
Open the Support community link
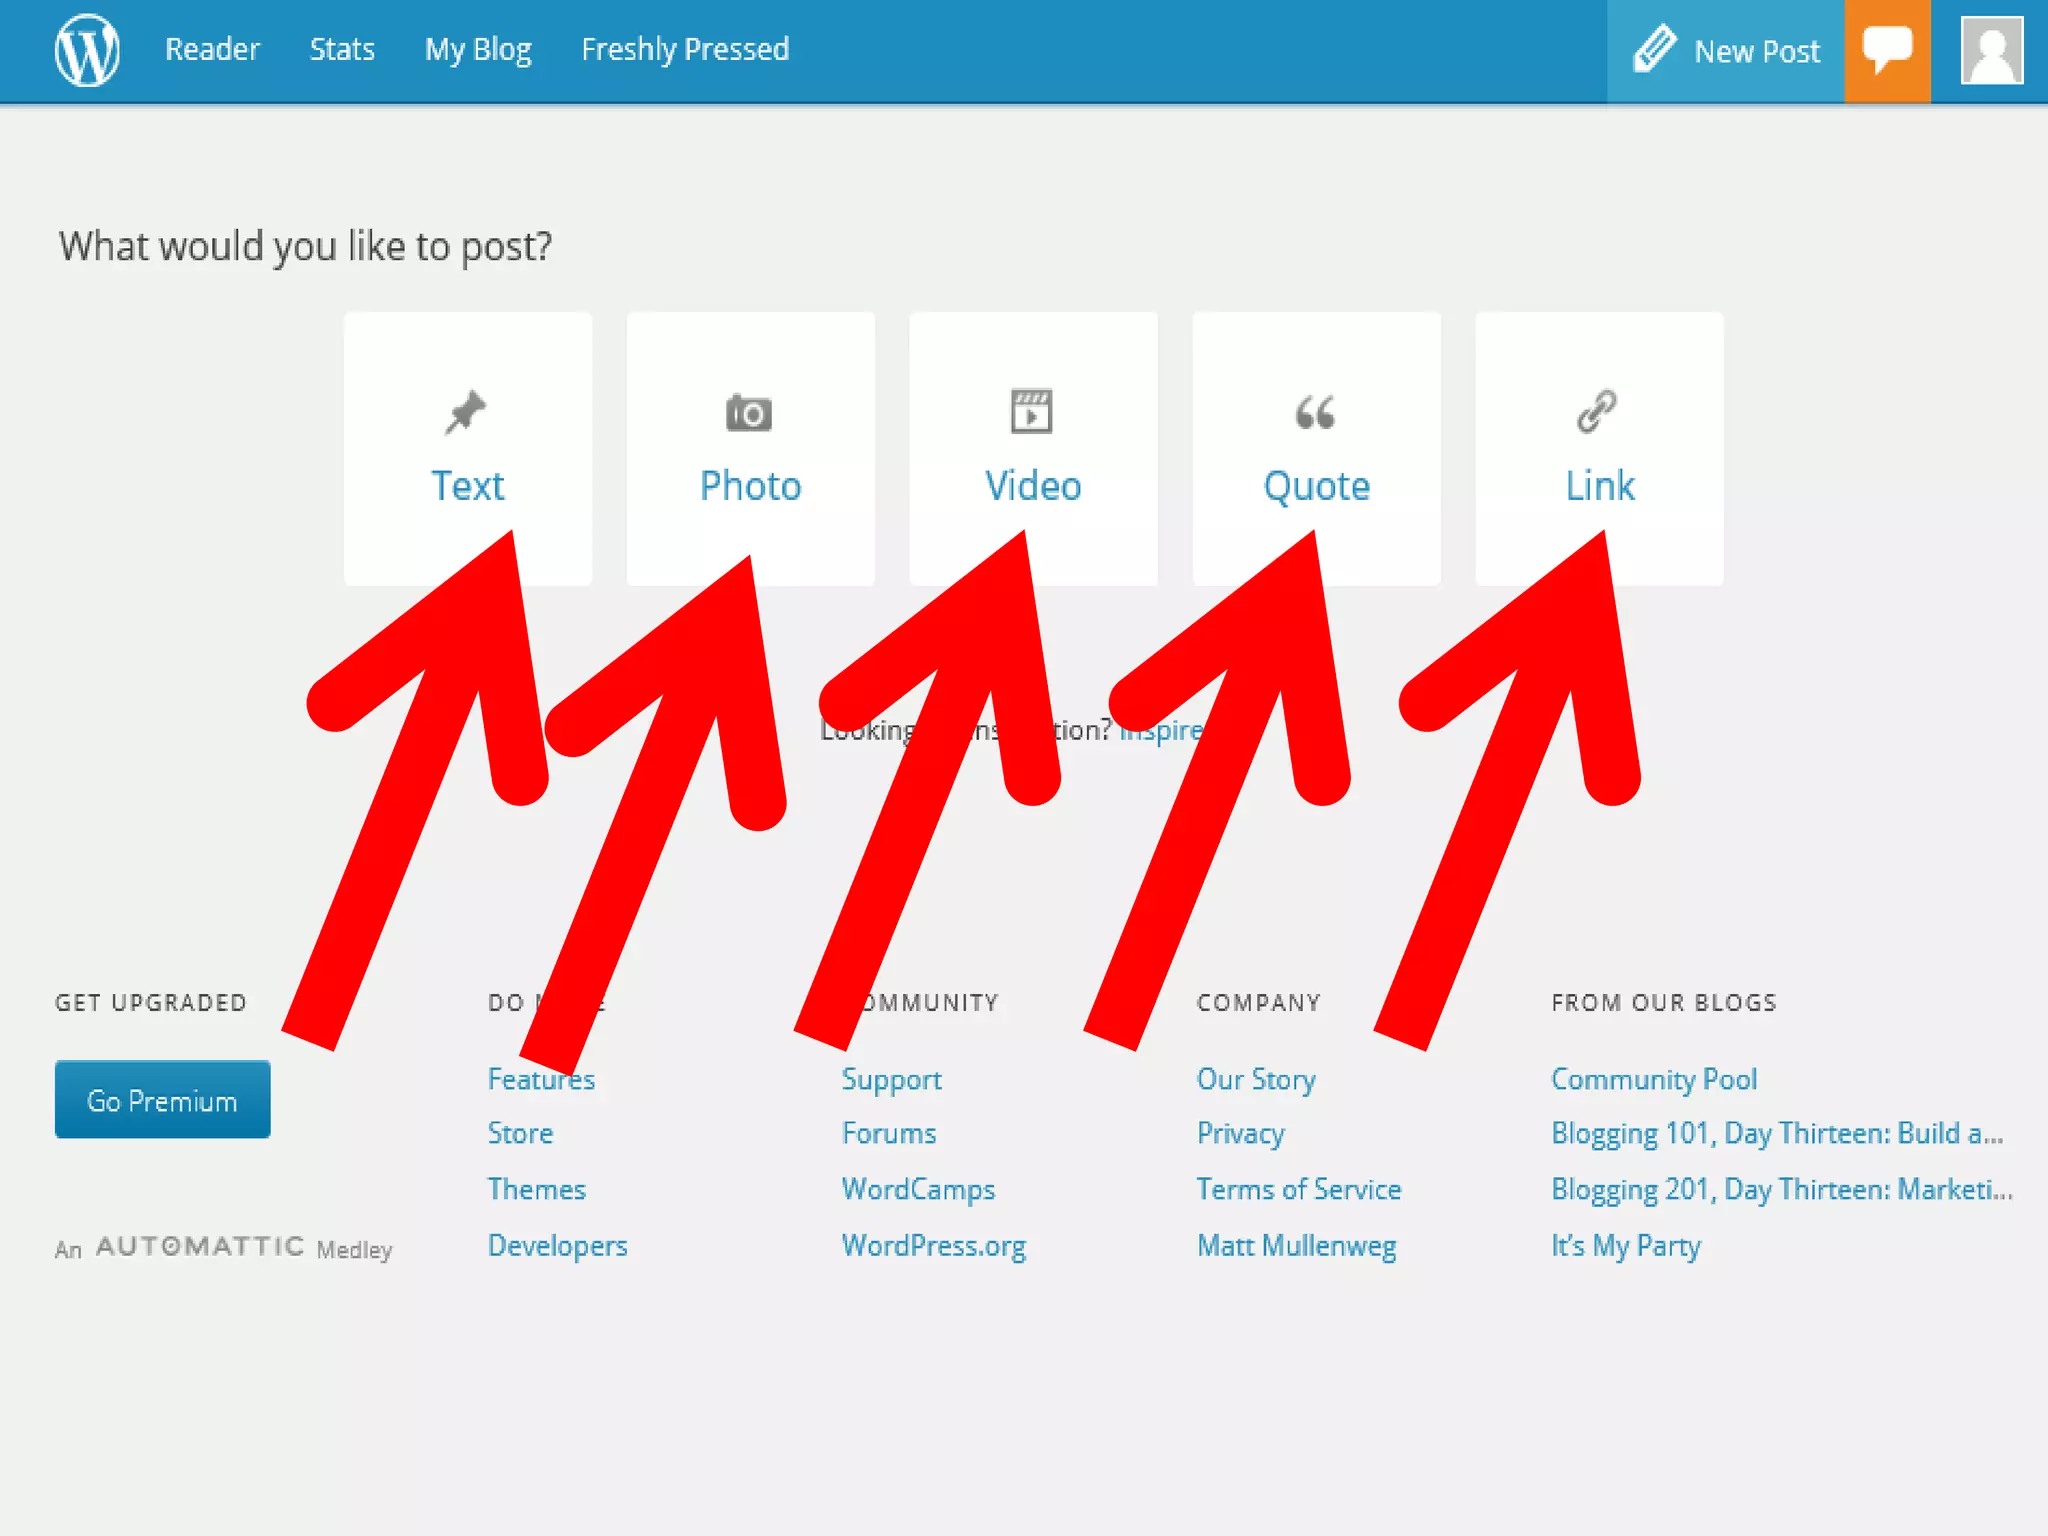(x=891, y=1079)
